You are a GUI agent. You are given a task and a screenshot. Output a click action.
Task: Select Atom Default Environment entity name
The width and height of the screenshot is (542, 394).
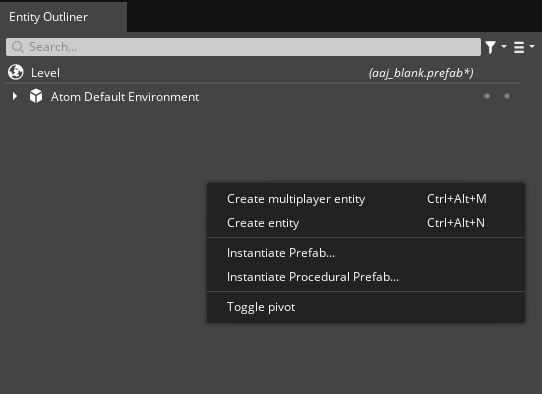(x=125, y=97)
